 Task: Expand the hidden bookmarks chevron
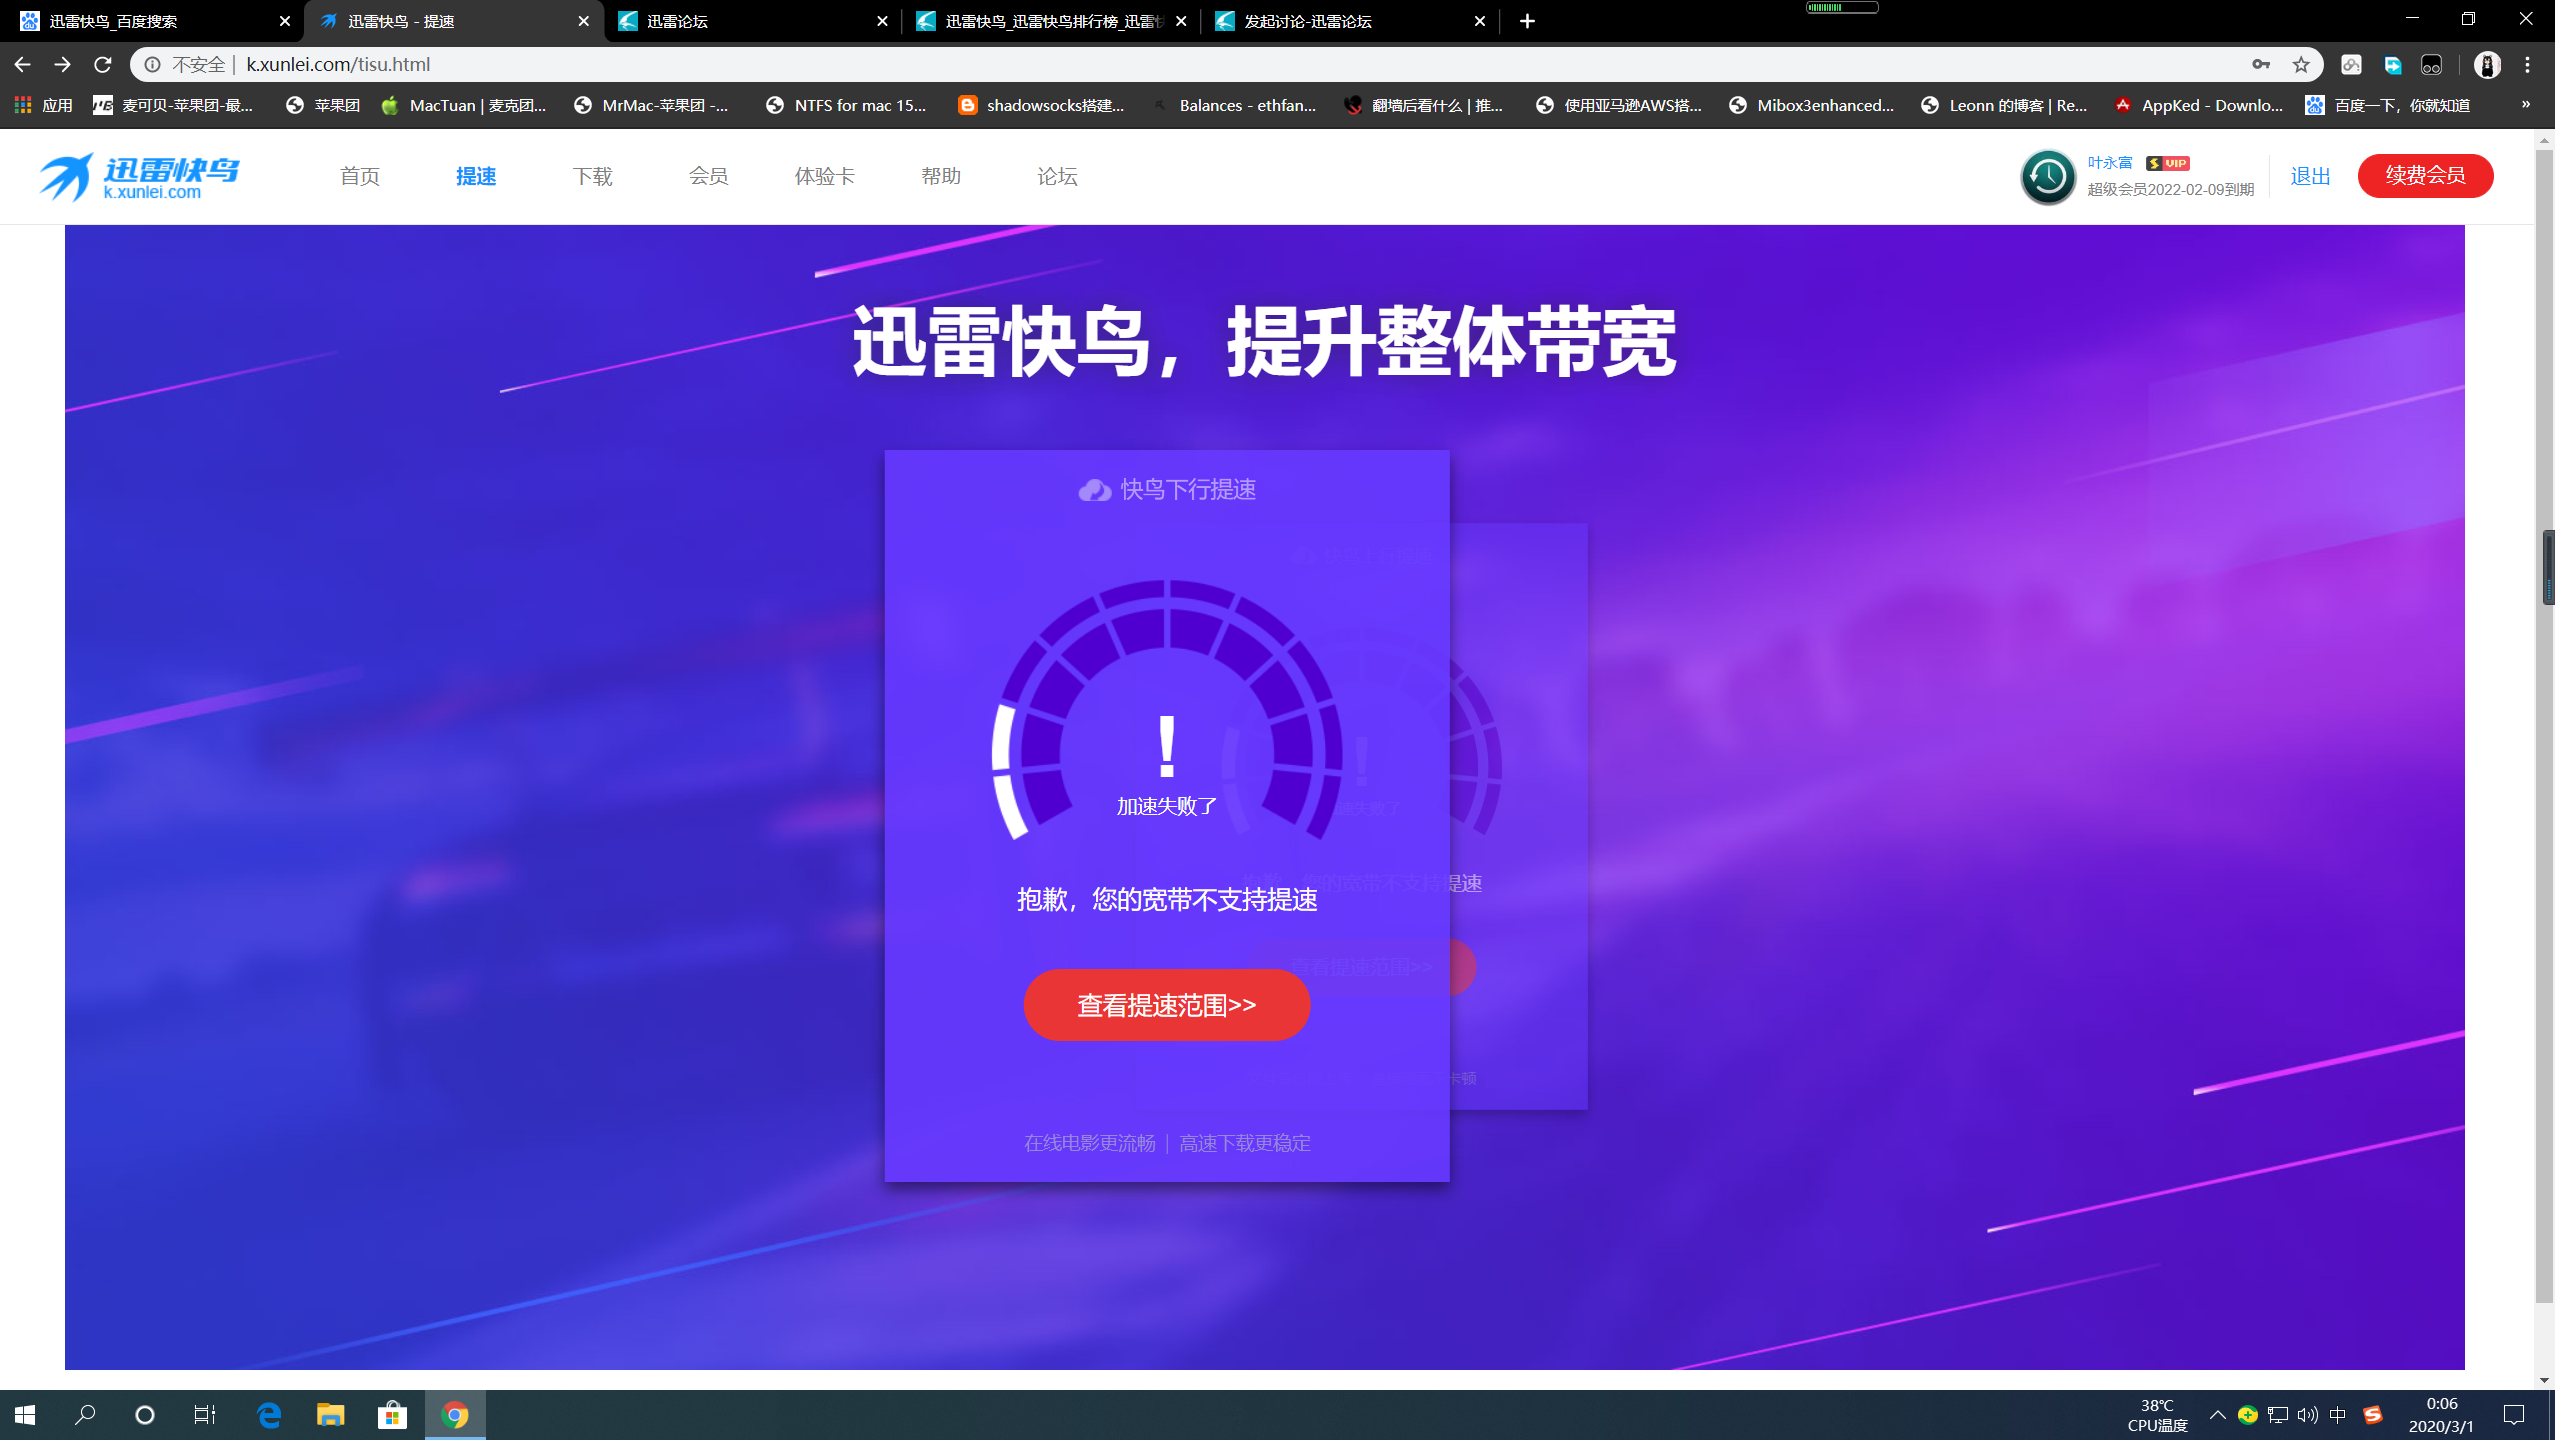point(2526,105)
